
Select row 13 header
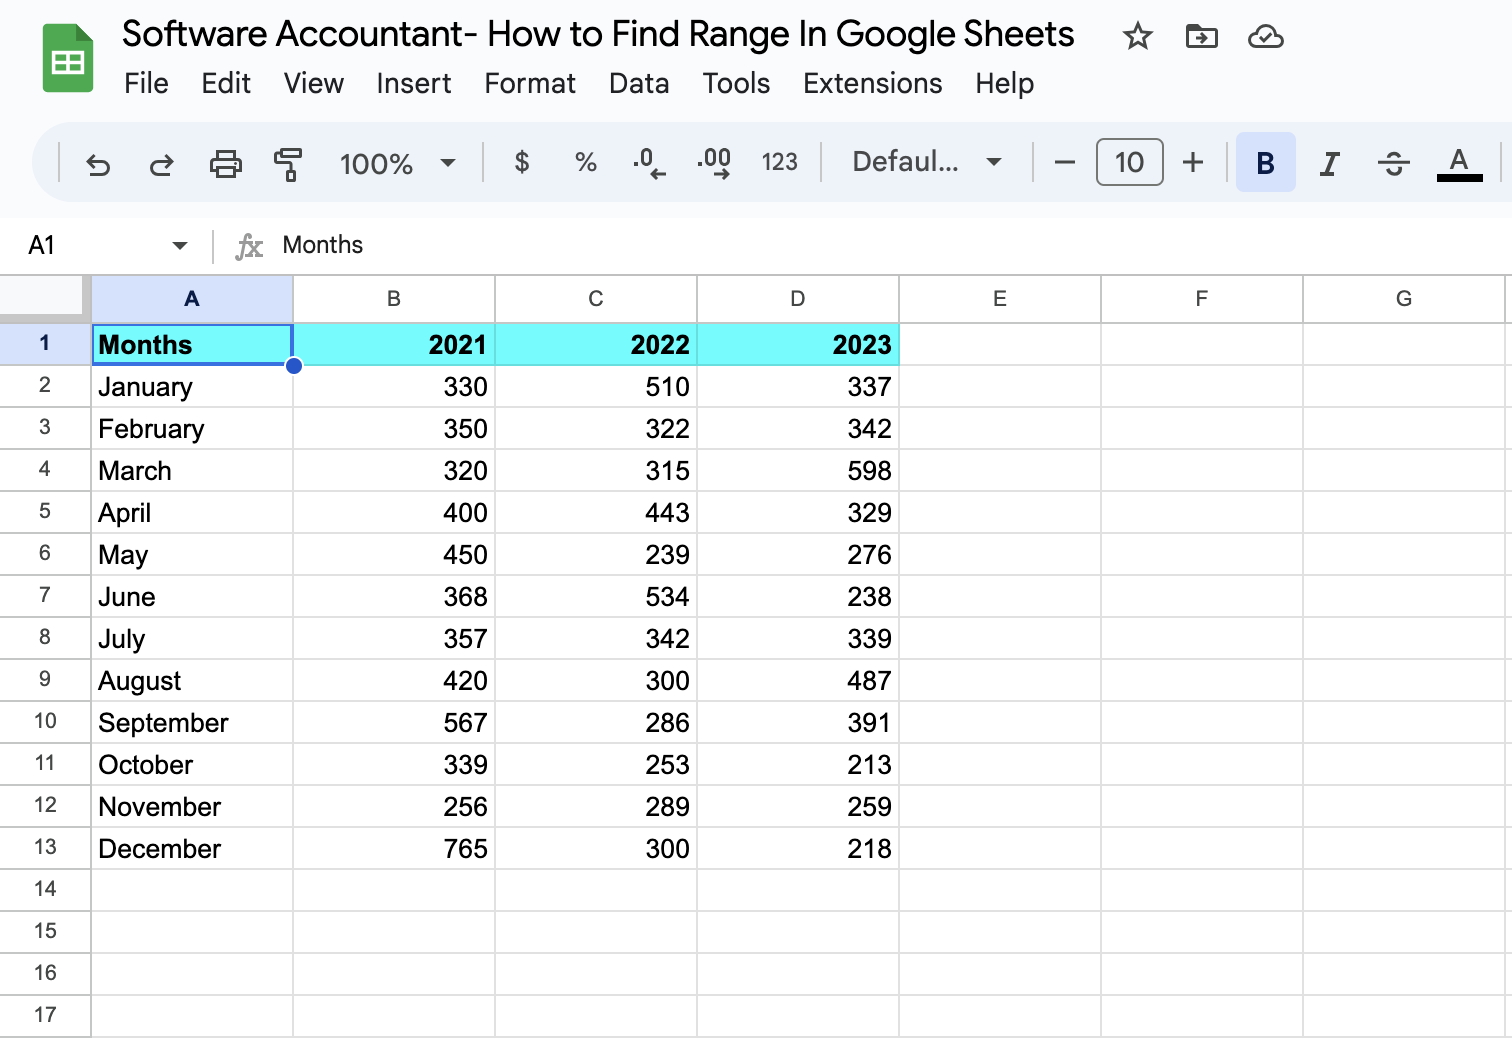[45, 848]
